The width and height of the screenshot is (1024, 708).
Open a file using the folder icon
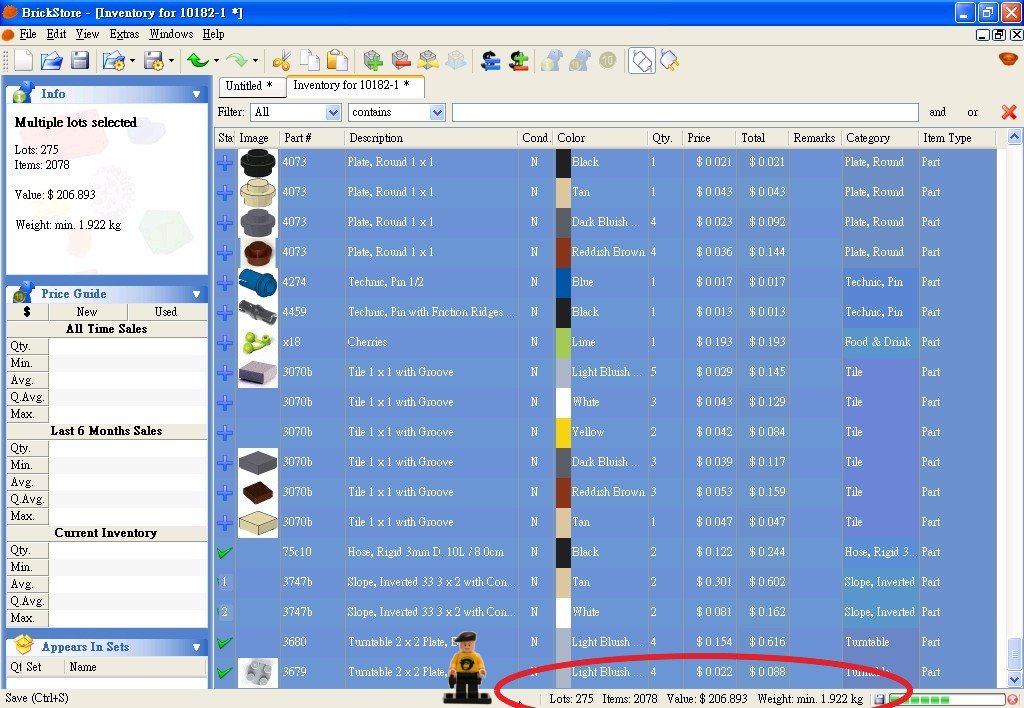point(52,61)
